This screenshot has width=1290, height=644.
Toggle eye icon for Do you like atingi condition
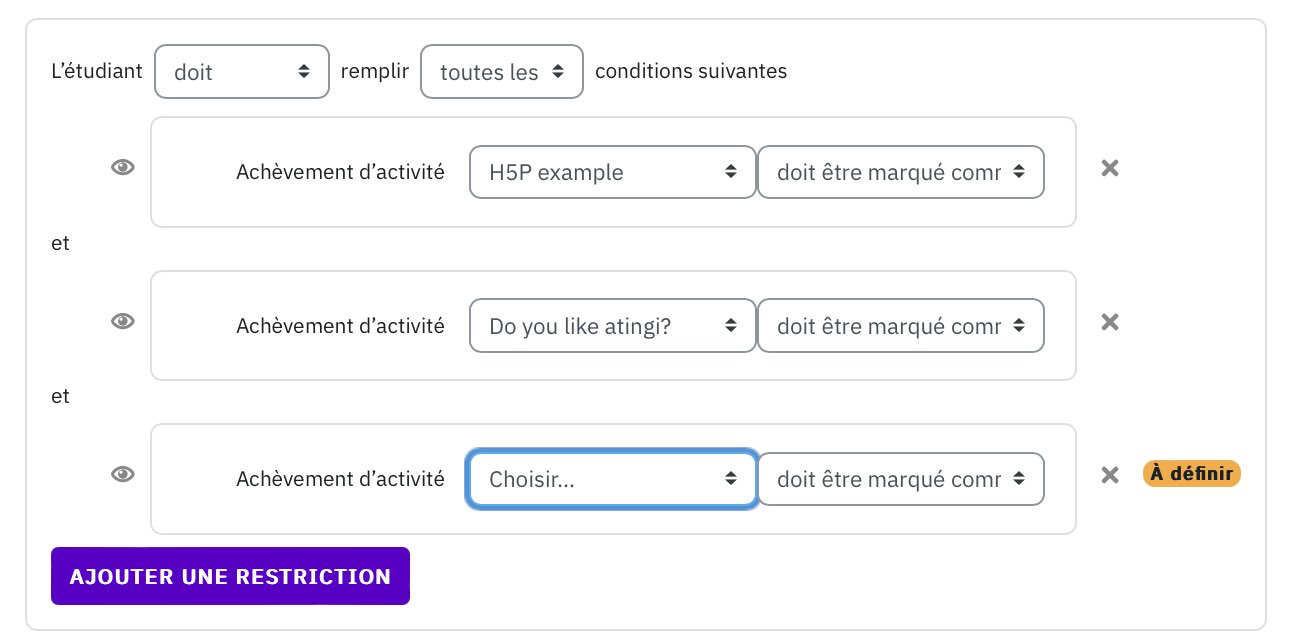122,321
